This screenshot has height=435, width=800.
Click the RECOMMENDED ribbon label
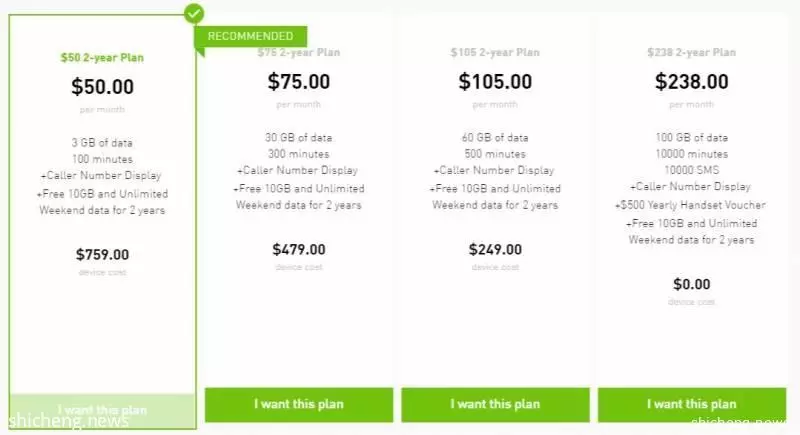[x=251, y=36]
